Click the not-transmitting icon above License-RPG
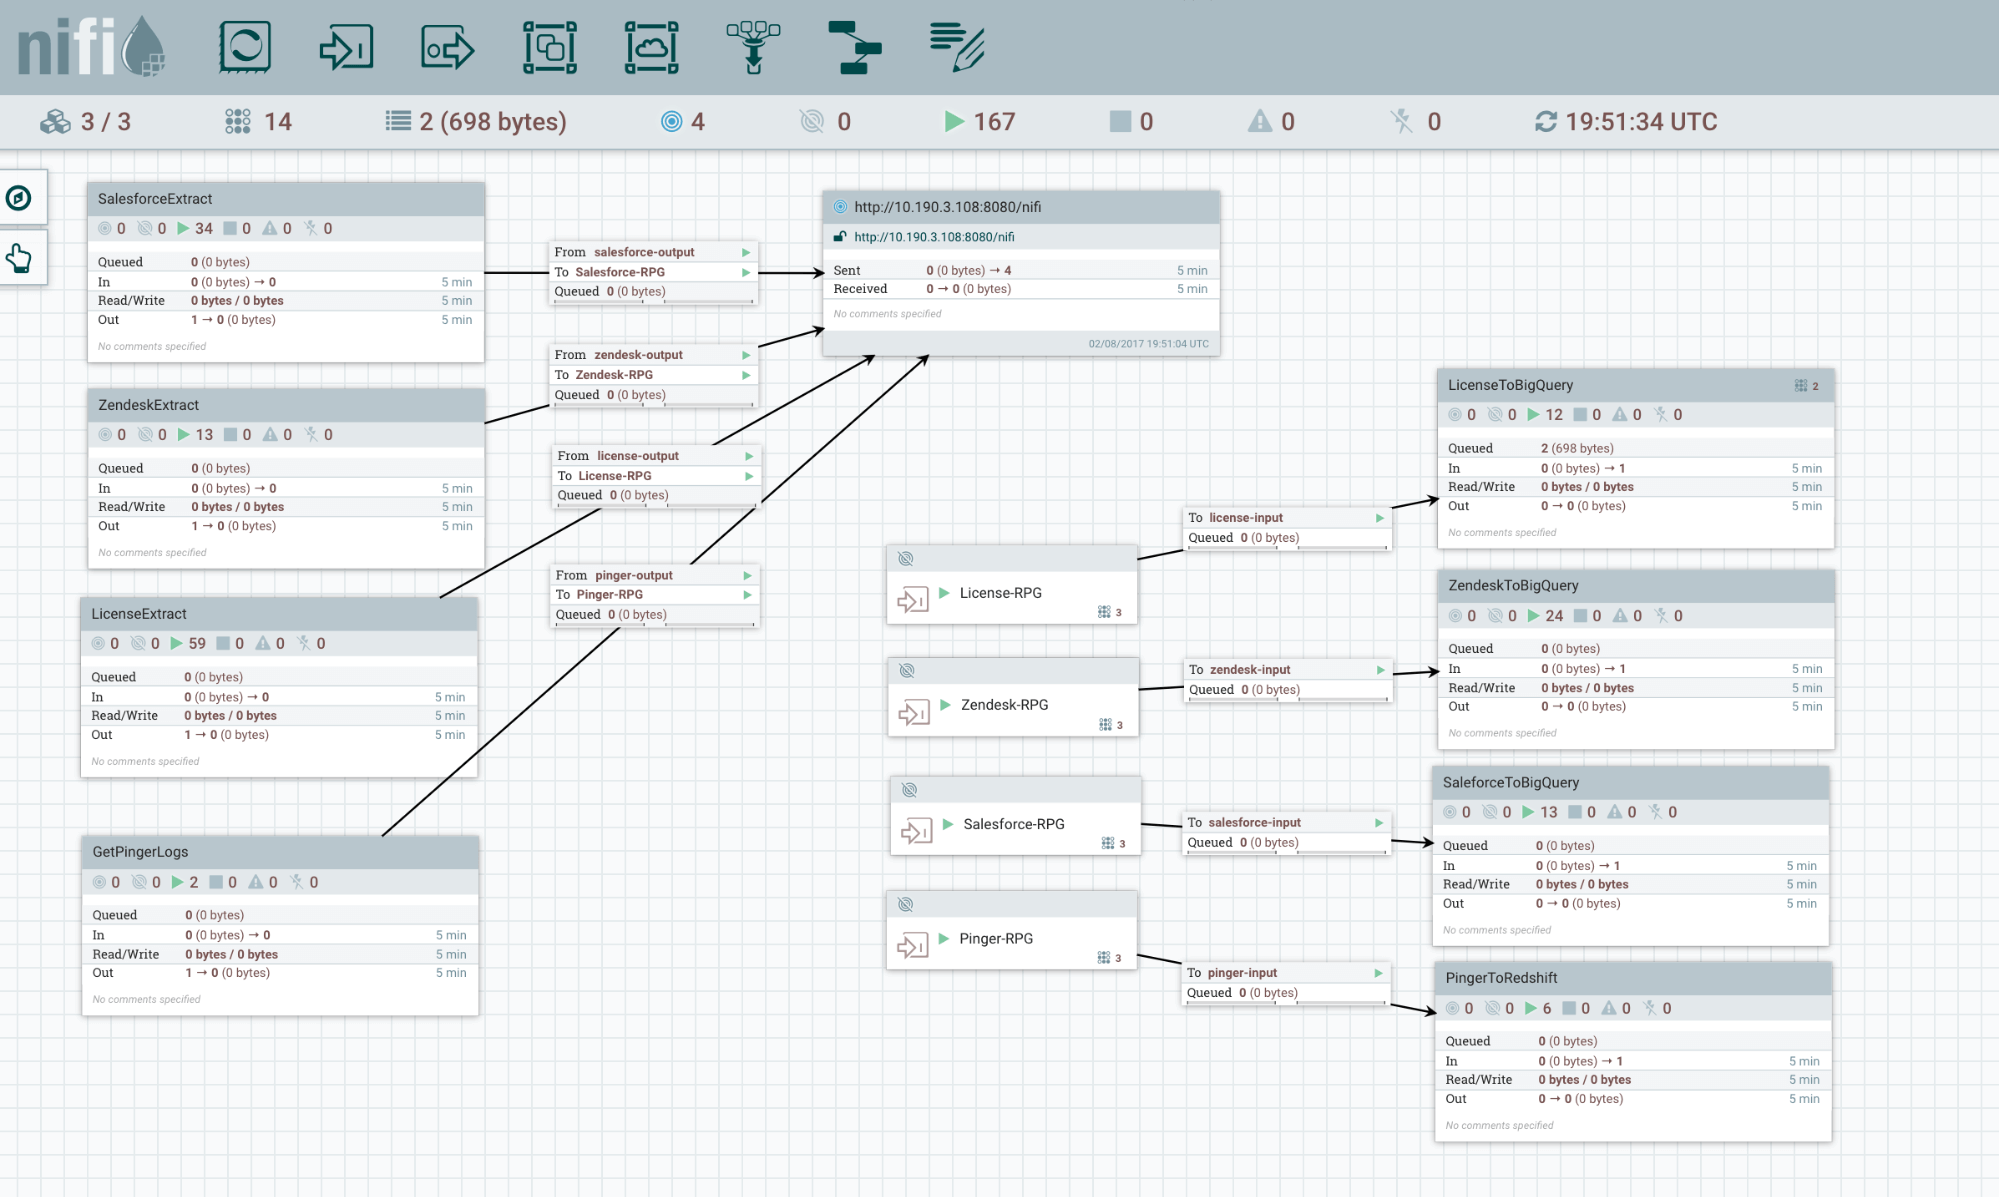This screenshot has height=1198, width=1999. click(906, 559)
